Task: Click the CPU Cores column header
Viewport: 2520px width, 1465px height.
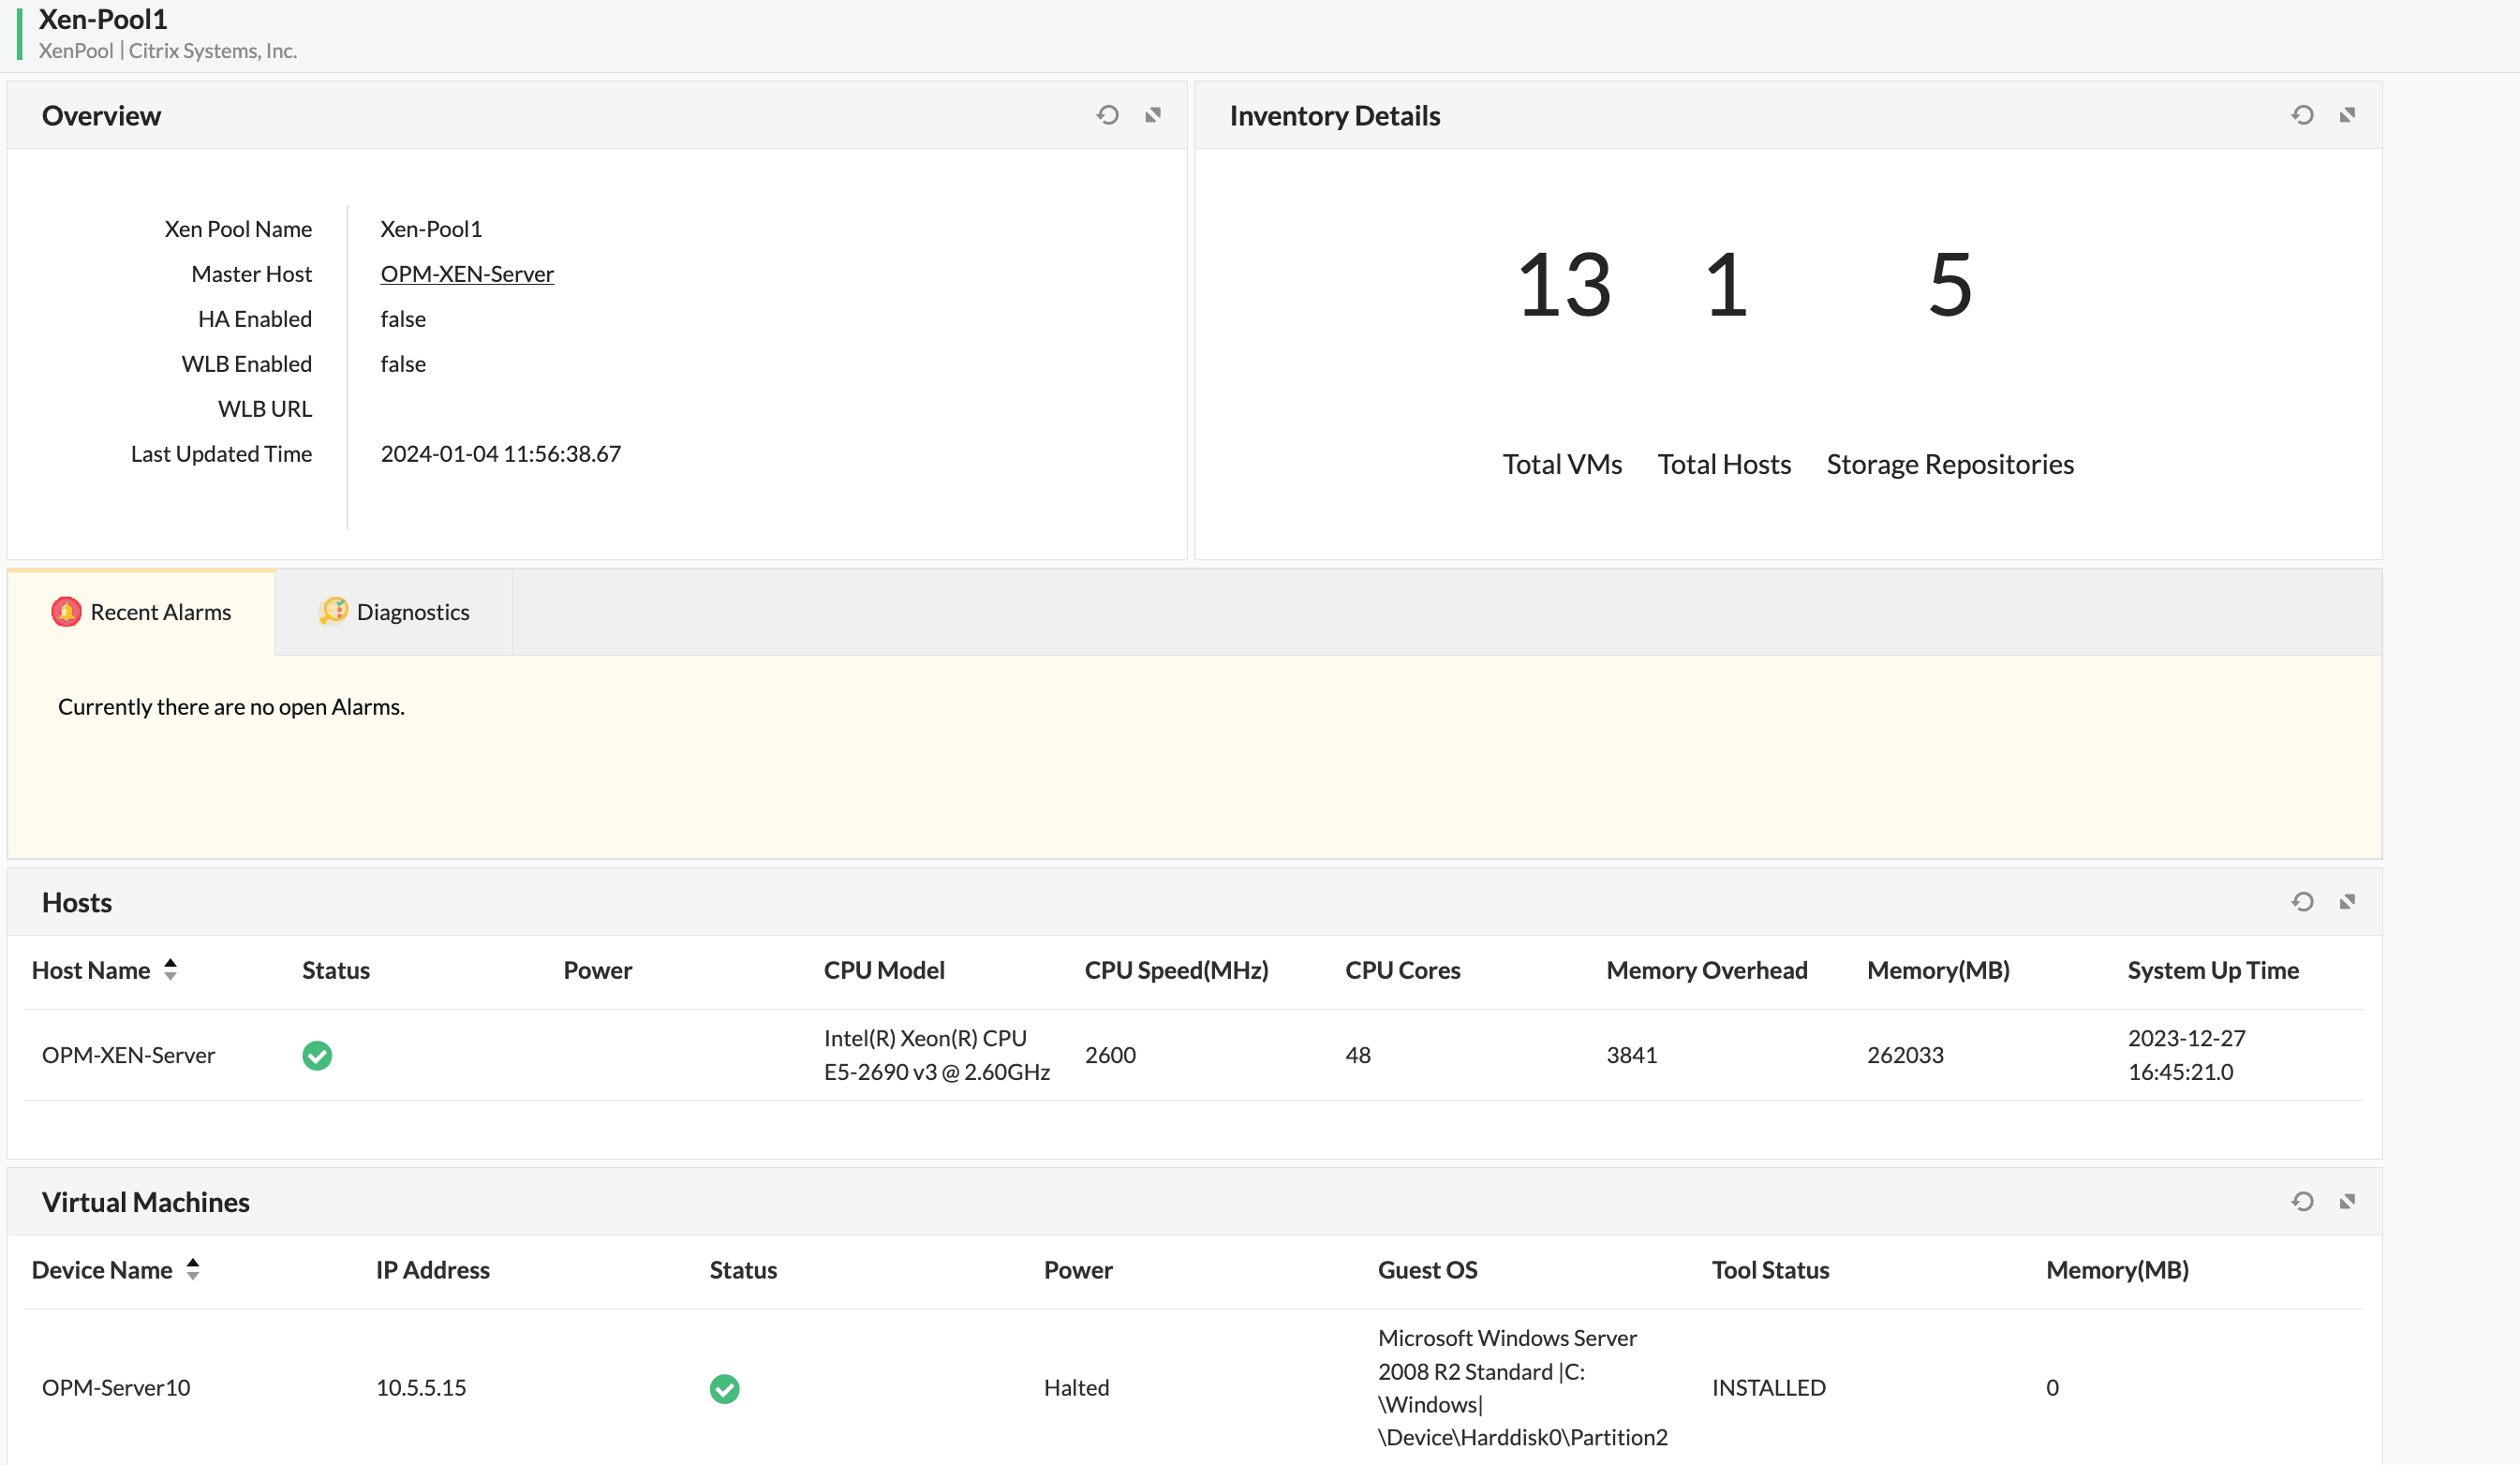Action: point(1403,970)
